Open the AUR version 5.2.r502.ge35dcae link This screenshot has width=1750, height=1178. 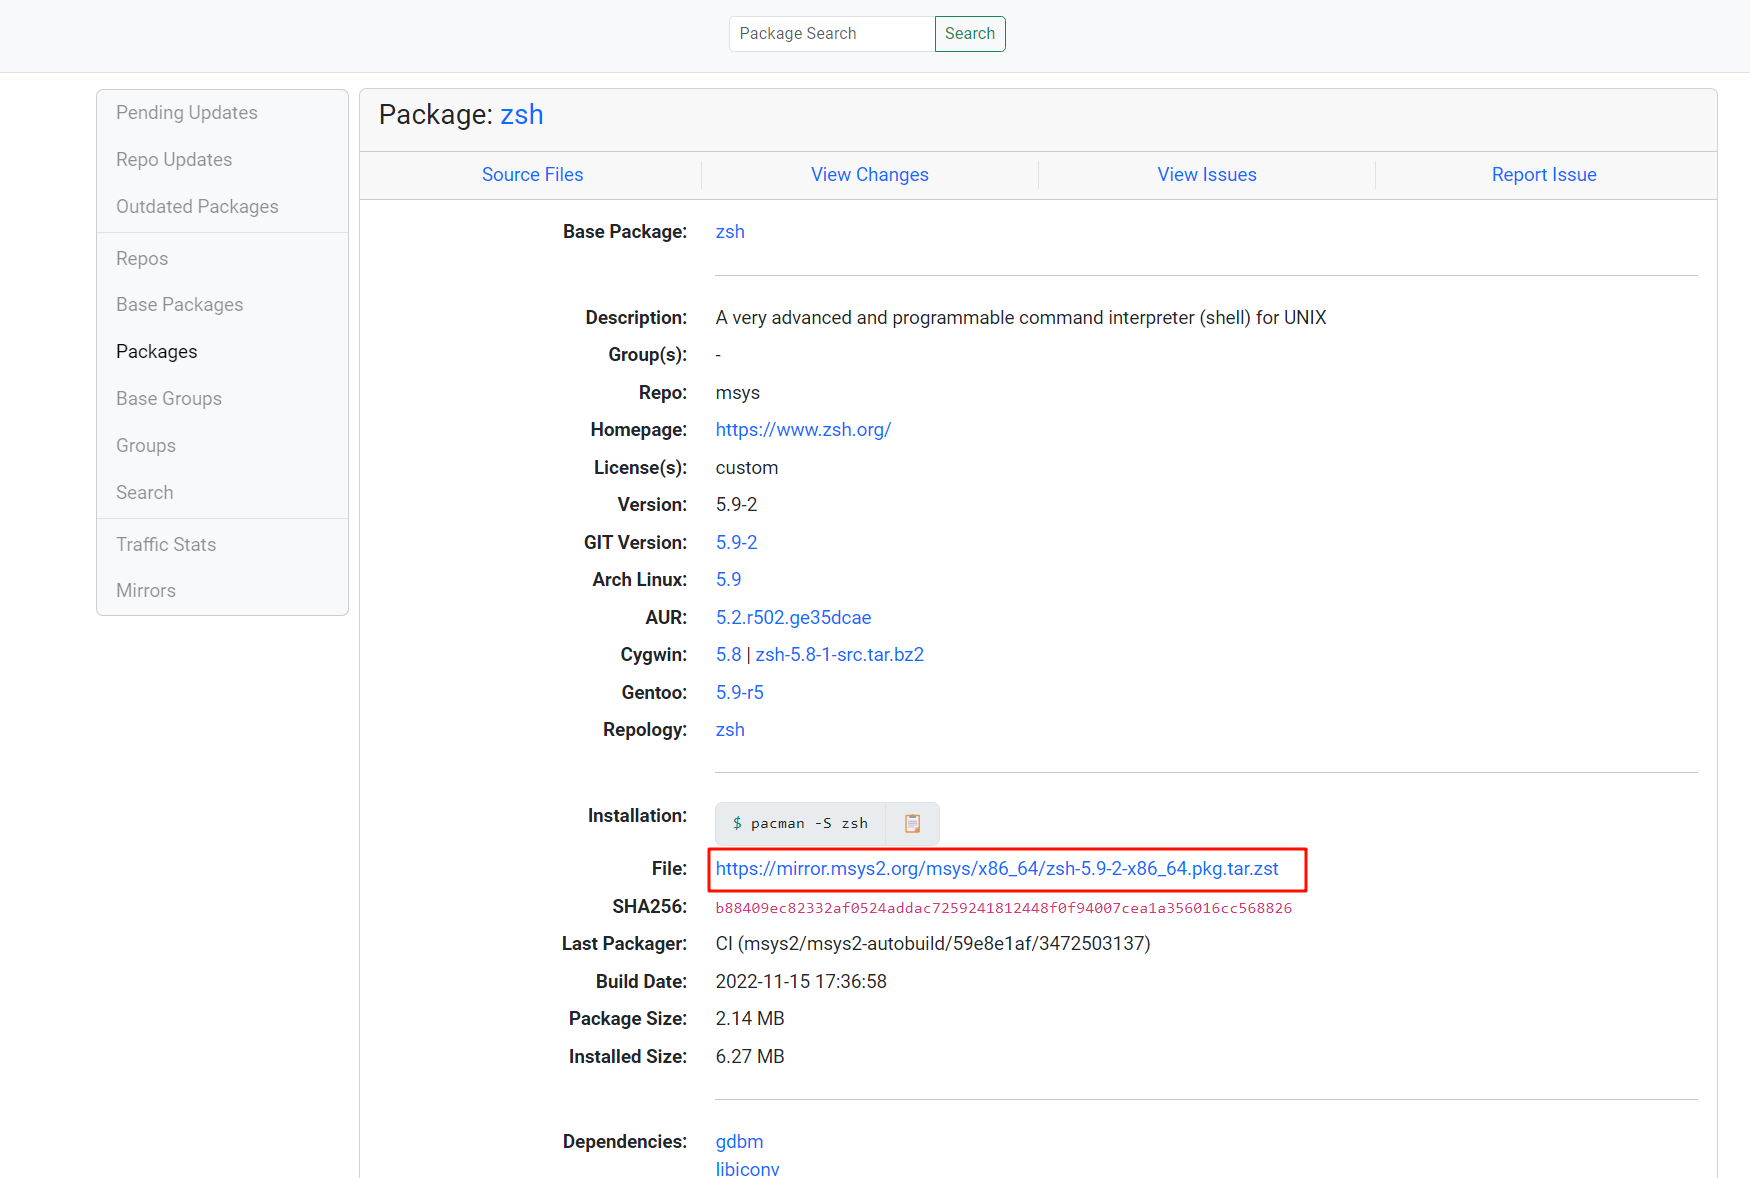click(x=793, y=618)
